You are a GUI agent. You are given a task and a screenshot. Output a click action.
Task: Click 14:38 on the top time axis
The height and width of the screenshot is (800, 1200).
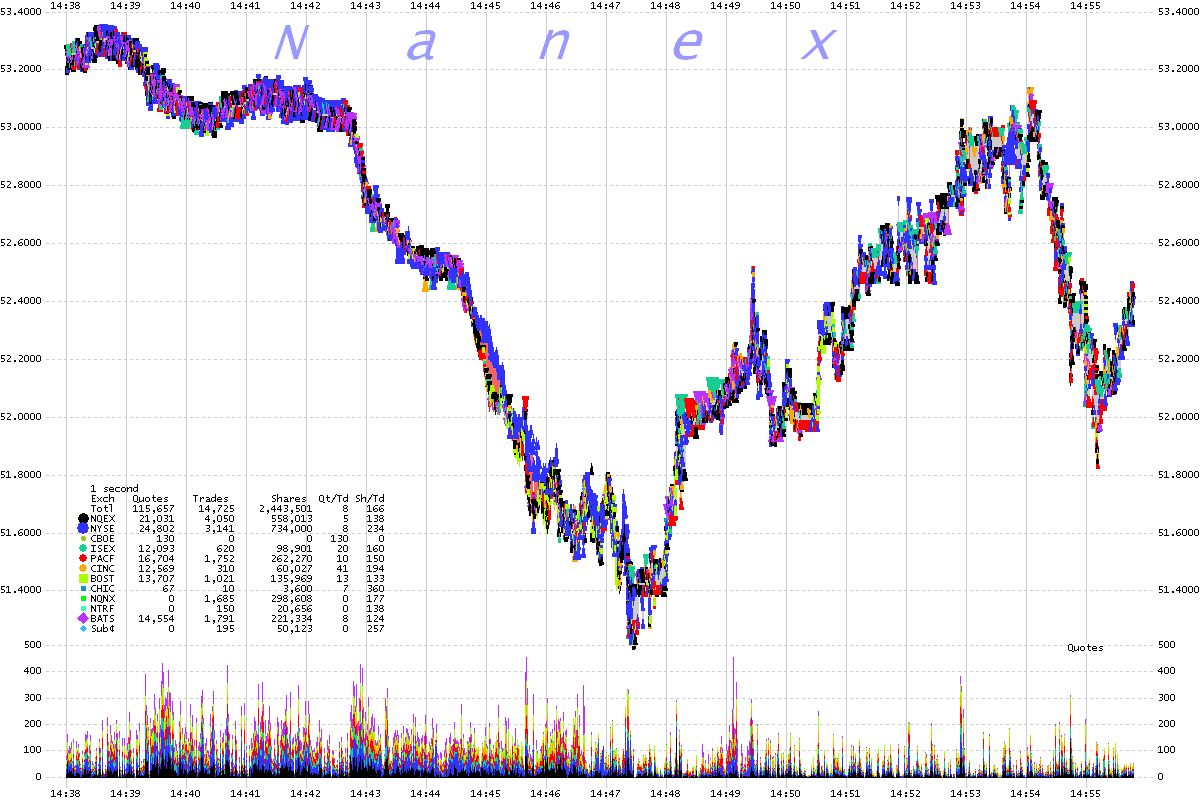tap(65, 5)
